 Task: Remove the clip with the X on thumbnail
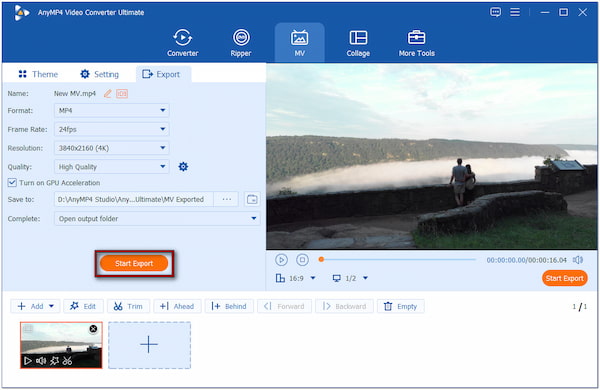[x=93, y=329]
